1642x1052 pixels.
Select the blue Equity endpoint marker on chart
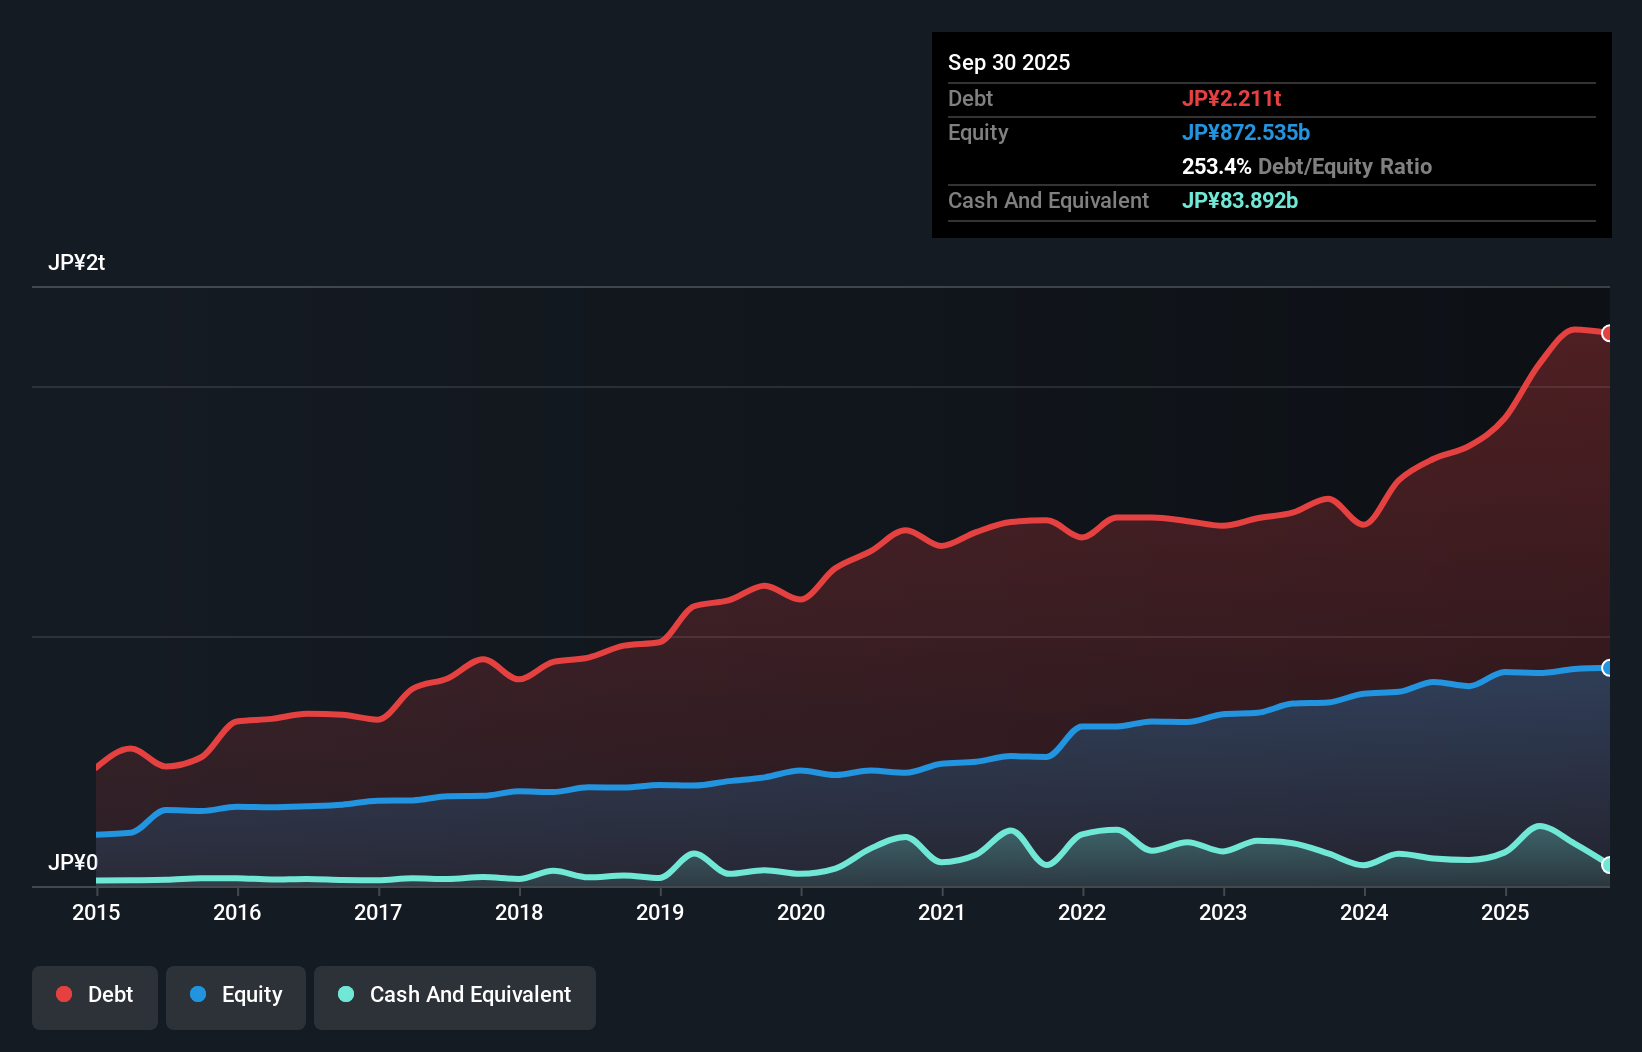pos(1608,668)
